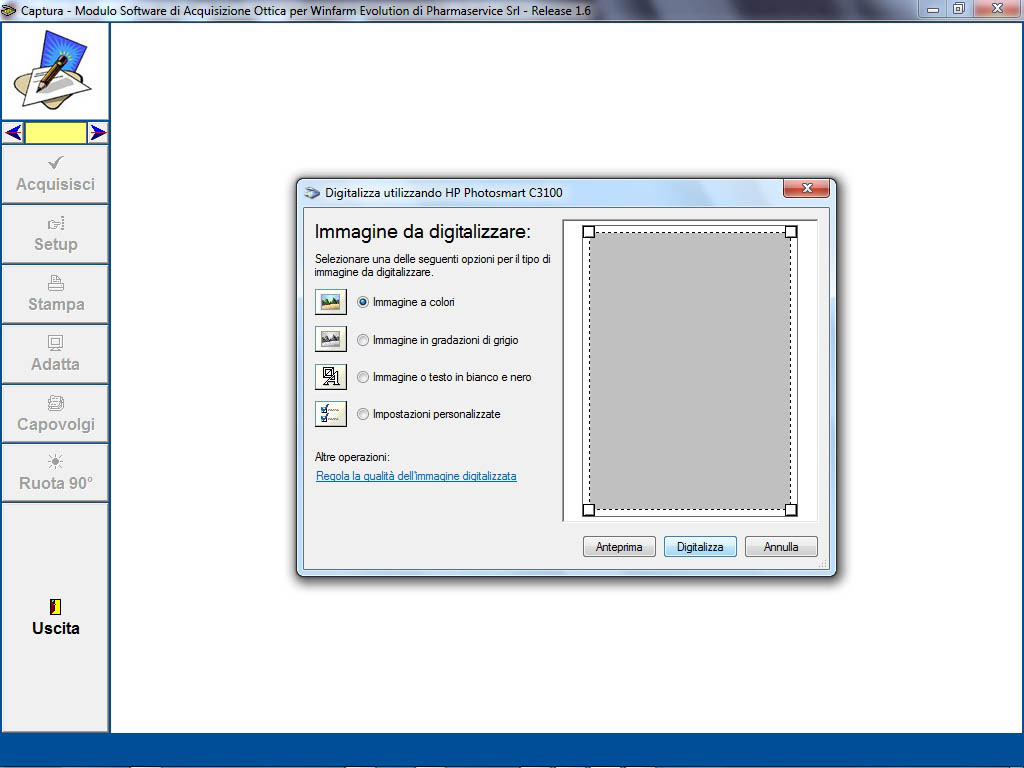
Task: Click the Uscita exit door icon
Action: [x=55, y=606]
